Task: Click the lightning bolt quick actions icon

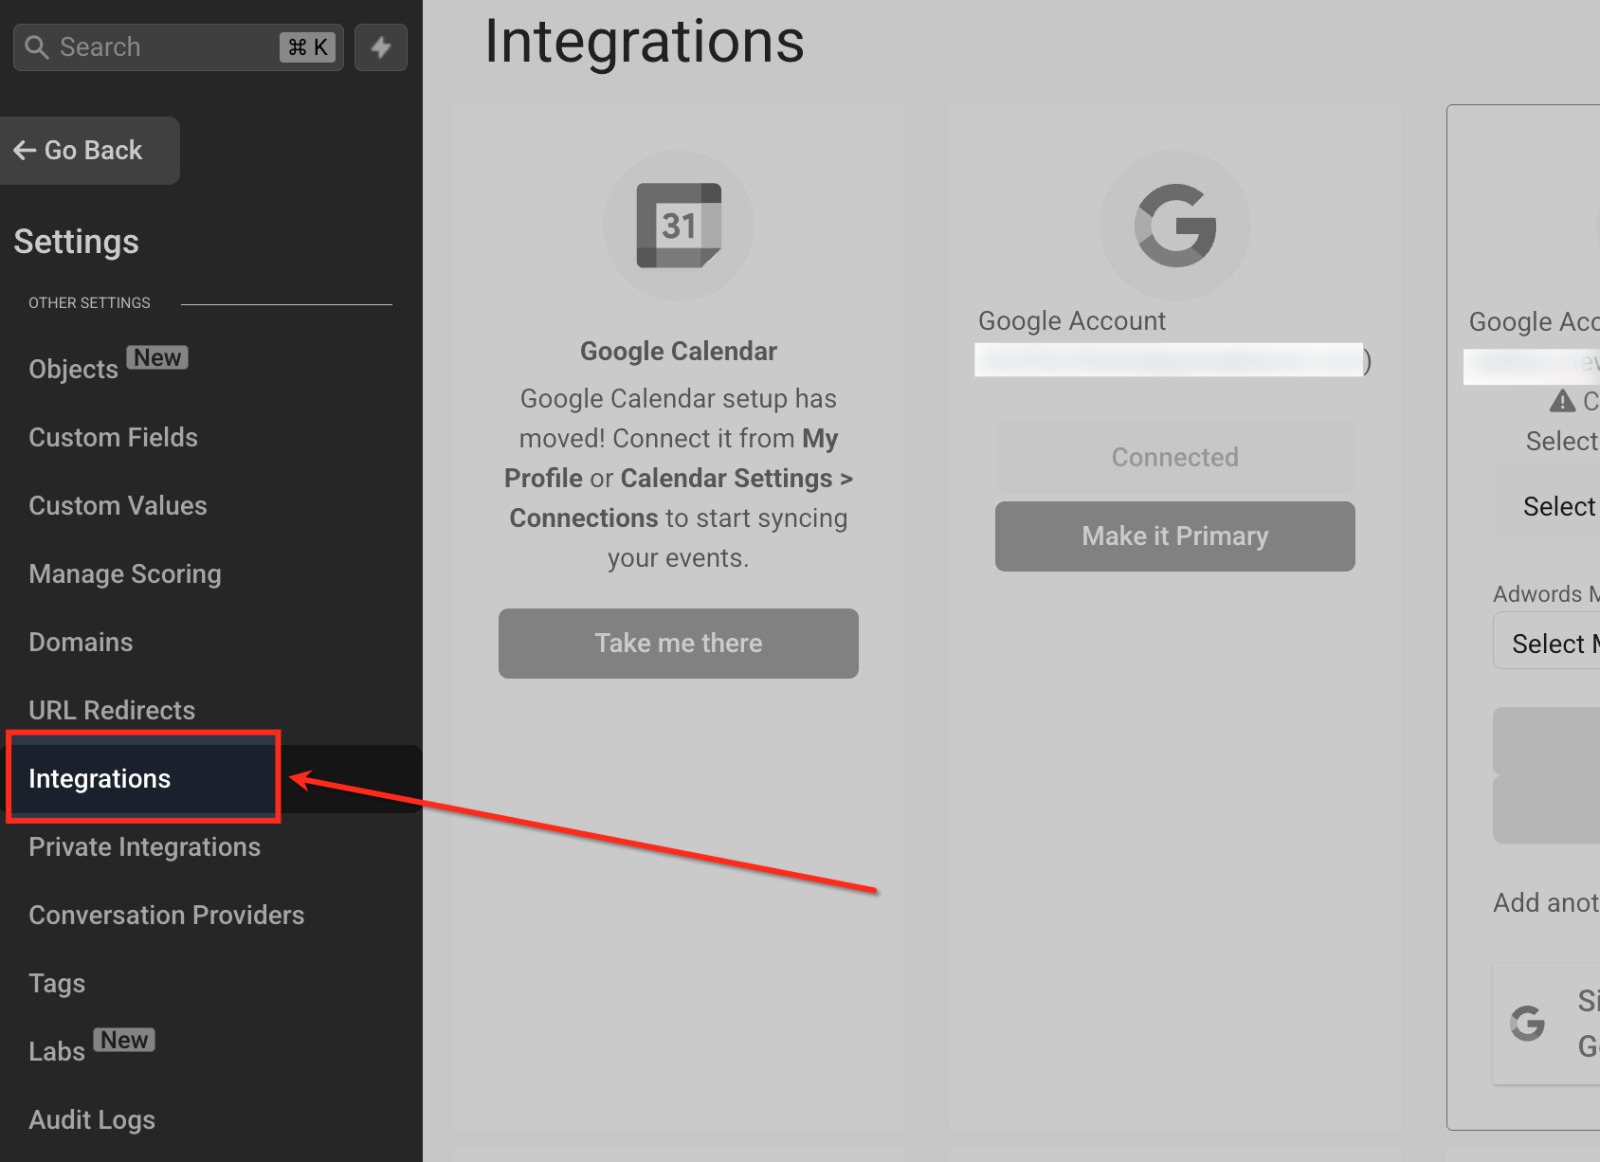Action: [x=381, y=47]
